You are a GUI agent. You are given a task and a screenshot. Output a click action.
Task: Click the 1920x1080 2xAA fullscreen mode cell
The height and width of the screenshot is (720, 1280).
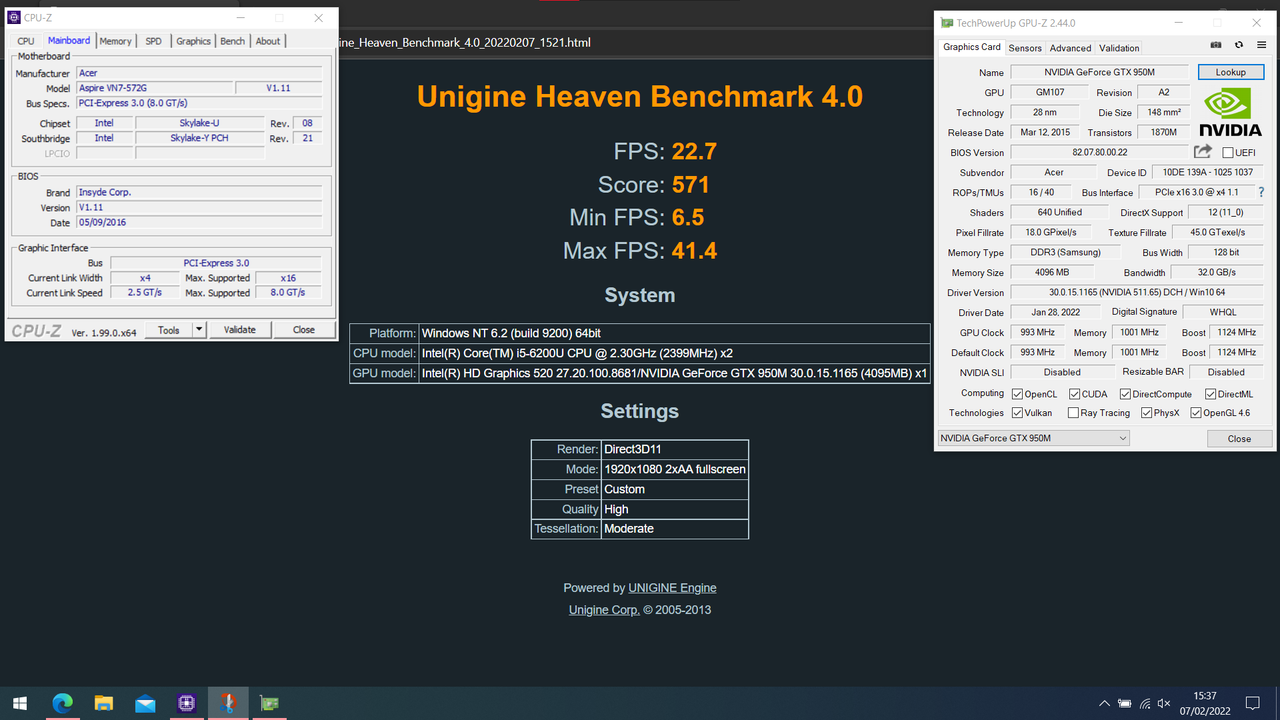click(674, 469)
